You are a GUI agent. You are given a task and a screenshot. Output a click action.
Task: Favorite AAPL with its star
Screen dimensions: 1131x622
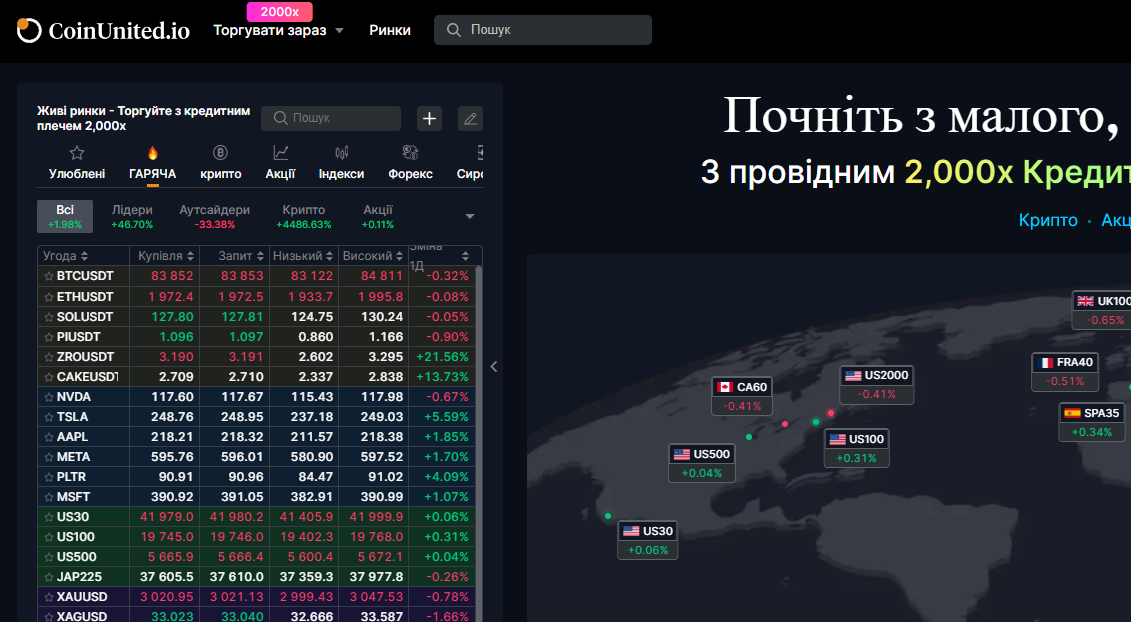(49, 437)
